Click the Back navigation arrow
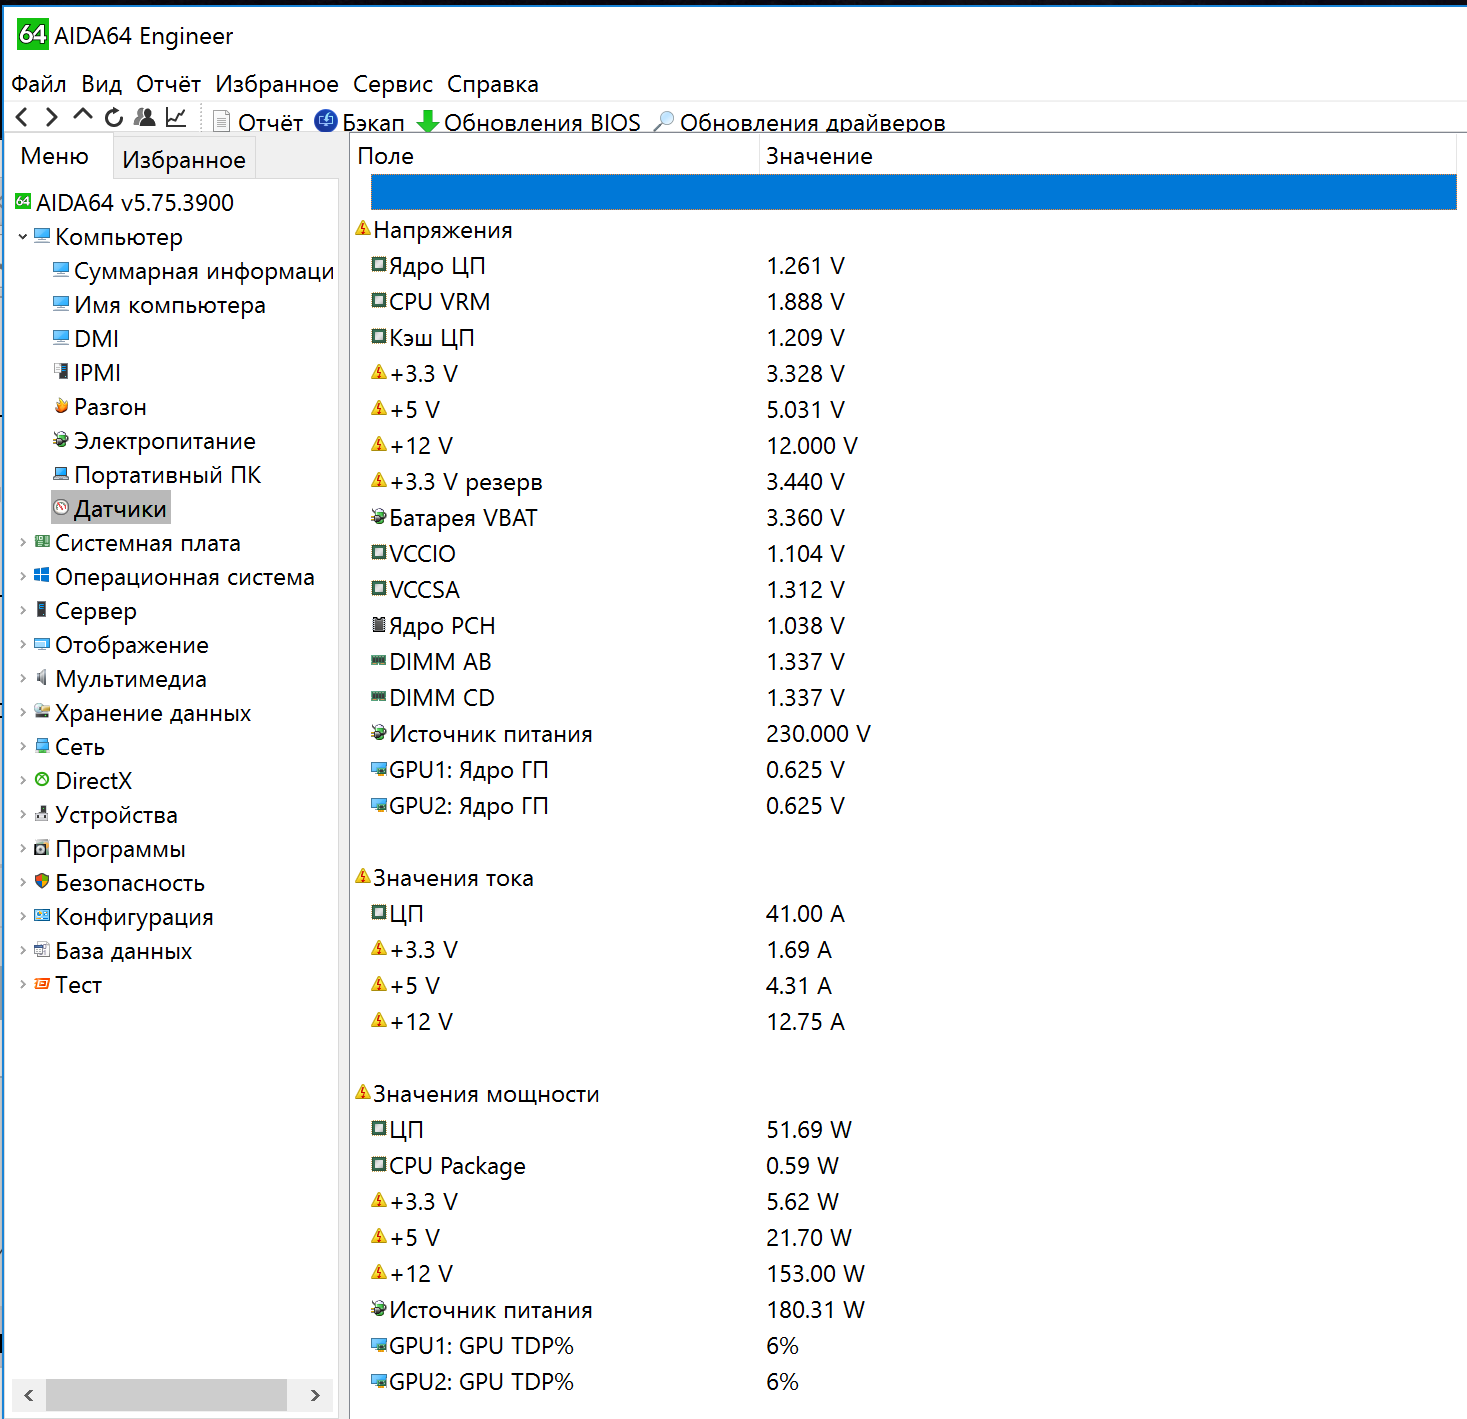This screenshot has height=1419, width=1467. (22, 118)
